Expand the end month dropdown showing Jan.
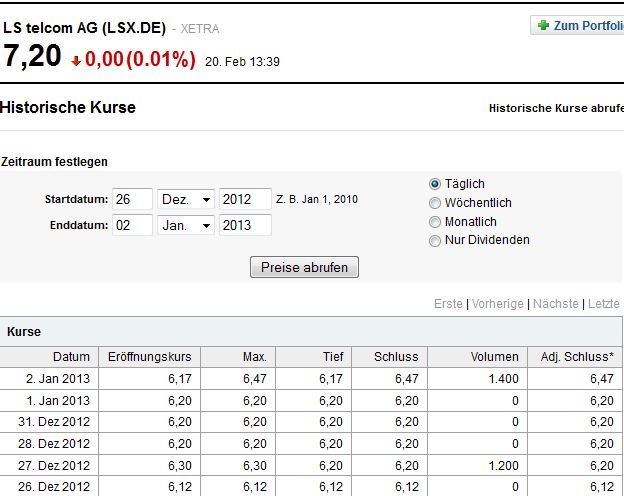This screenshot has width=624, height=496. pos(186,225)
